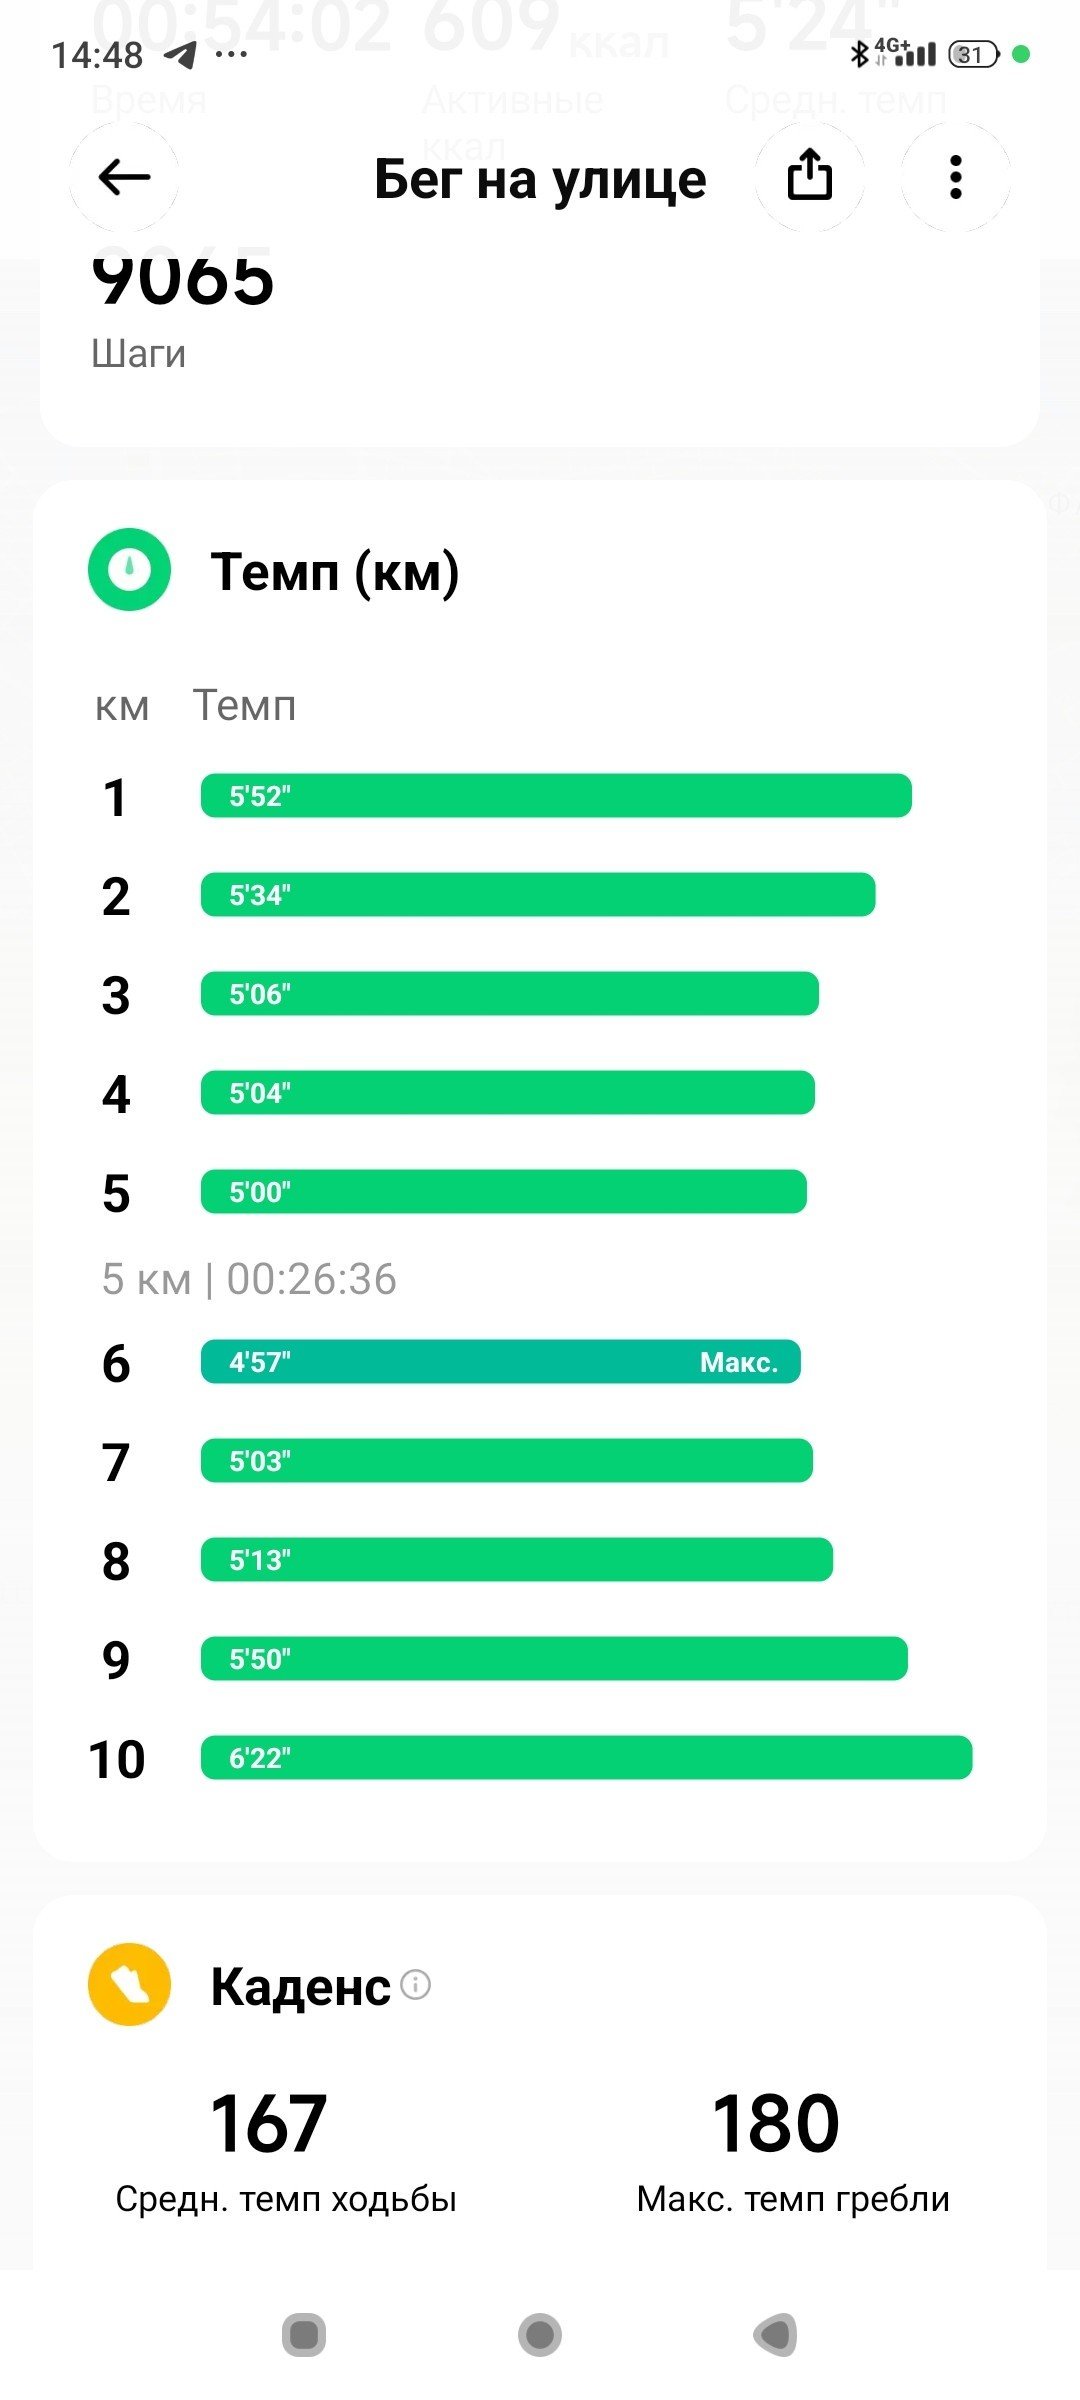Select kilometer 1 pace bar 5'52"
The height and width of the screenshot is (2400, 1080).
[556, 796]
